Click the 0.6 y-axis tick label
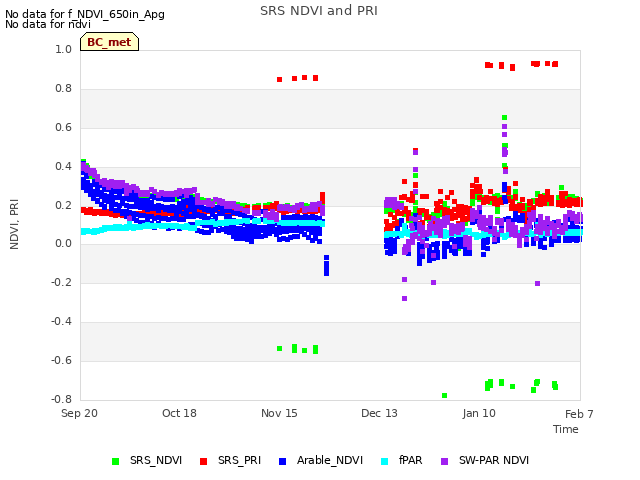The image size is (640, 480). [63, 127]
